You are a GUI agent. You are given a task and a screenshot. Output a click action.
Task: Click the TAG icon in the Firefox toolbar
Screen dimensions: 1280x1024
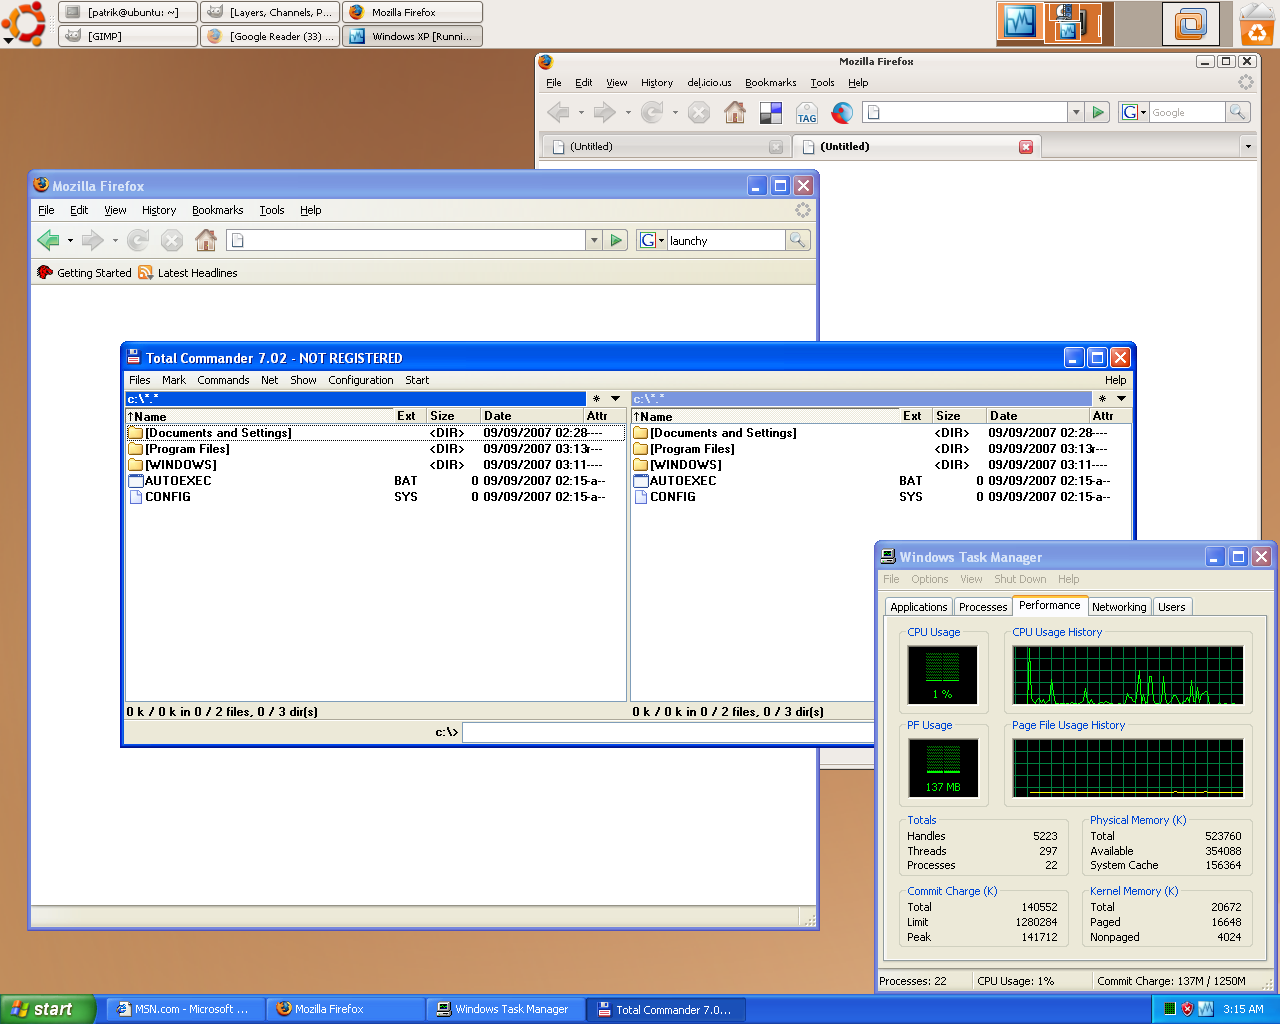tap(807, 113)
